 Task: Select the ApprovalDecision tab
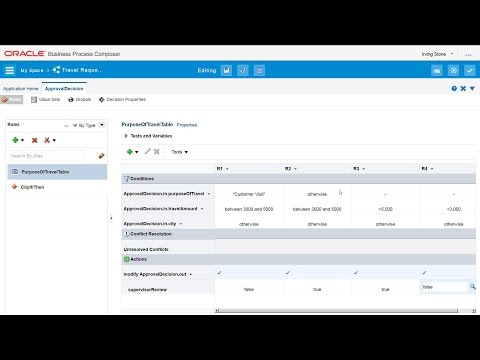(64, 89)
